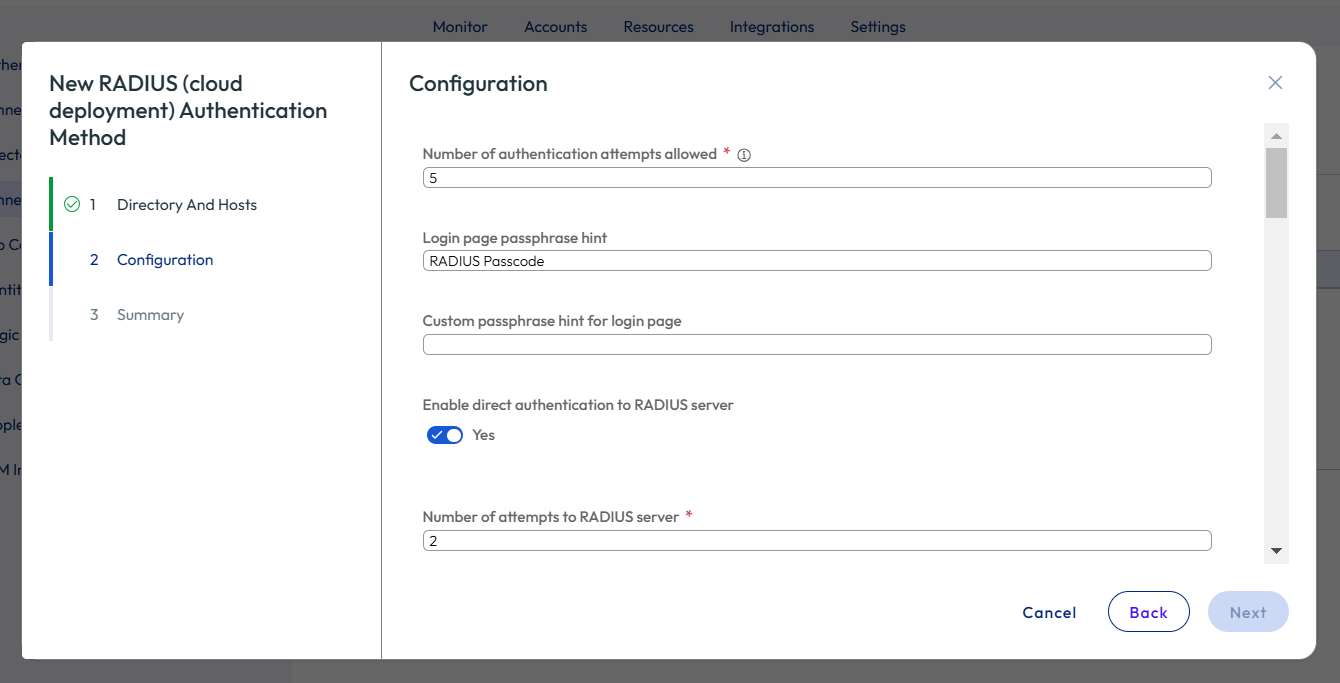Click the Login page passphrase hint field
This screenshot has width=1340, height=683.
click(x=817, y=261)
